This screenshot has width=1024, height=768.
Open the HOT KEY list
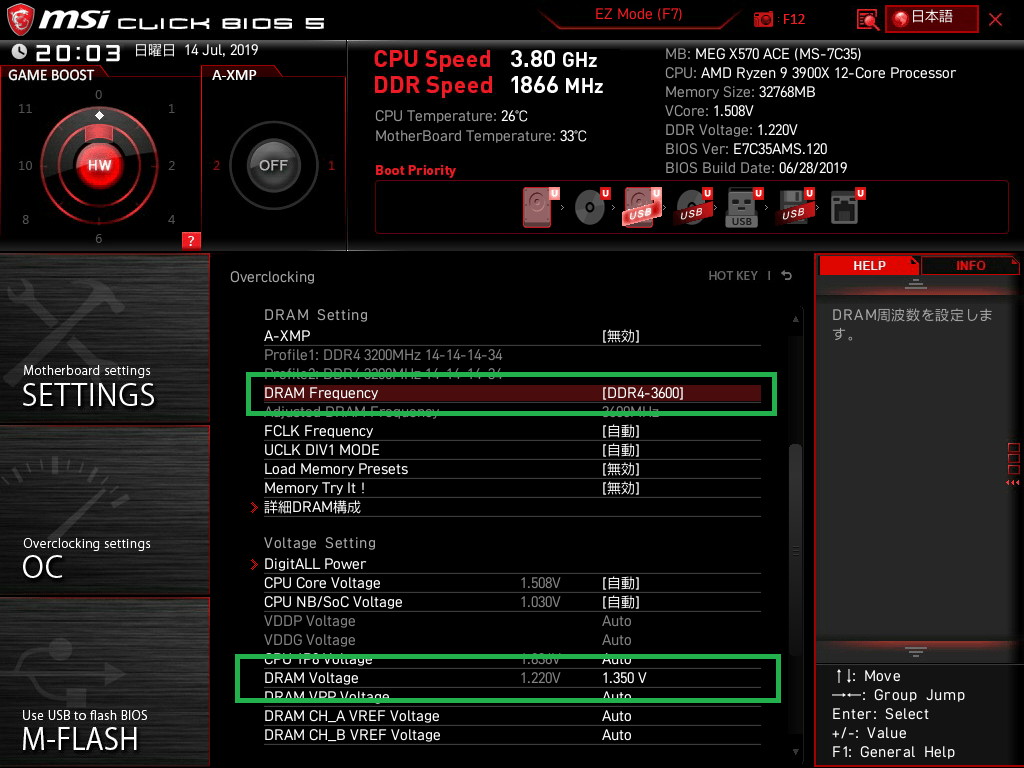tap(733, 276)
